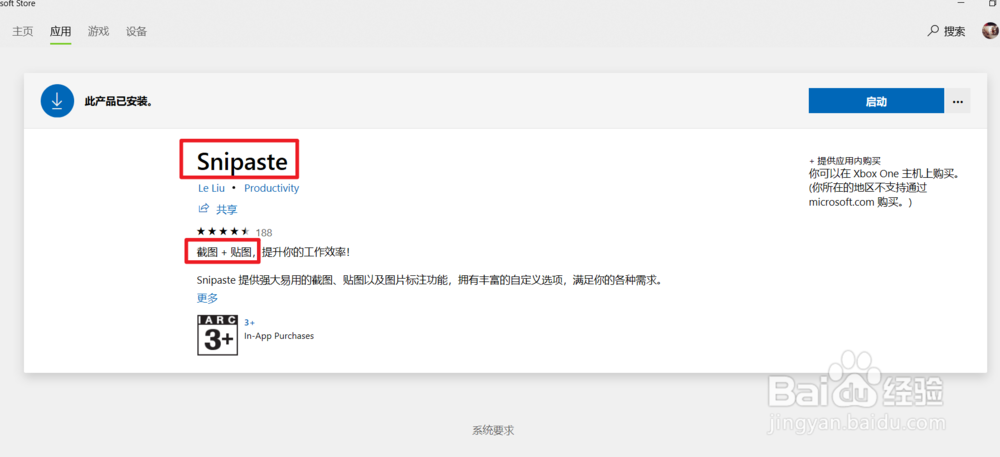The height and width of the screenshot is (457, 1000).
Task: Click the blue download status icon
Action: click(57, 101)
